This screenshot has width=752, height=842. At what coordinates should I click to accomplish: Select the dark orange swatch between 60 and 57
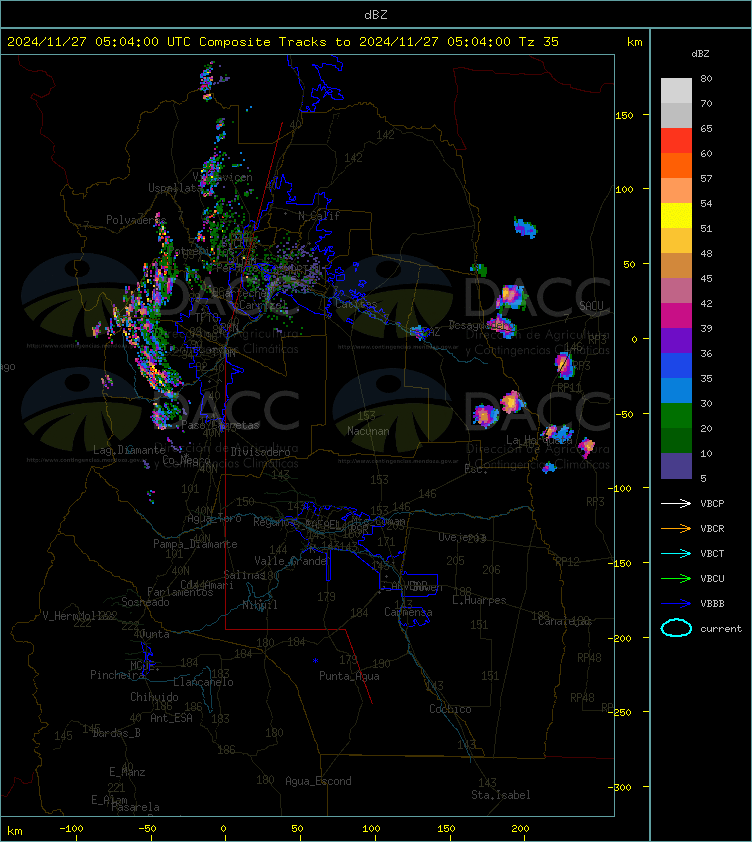(x=676, y=165)
